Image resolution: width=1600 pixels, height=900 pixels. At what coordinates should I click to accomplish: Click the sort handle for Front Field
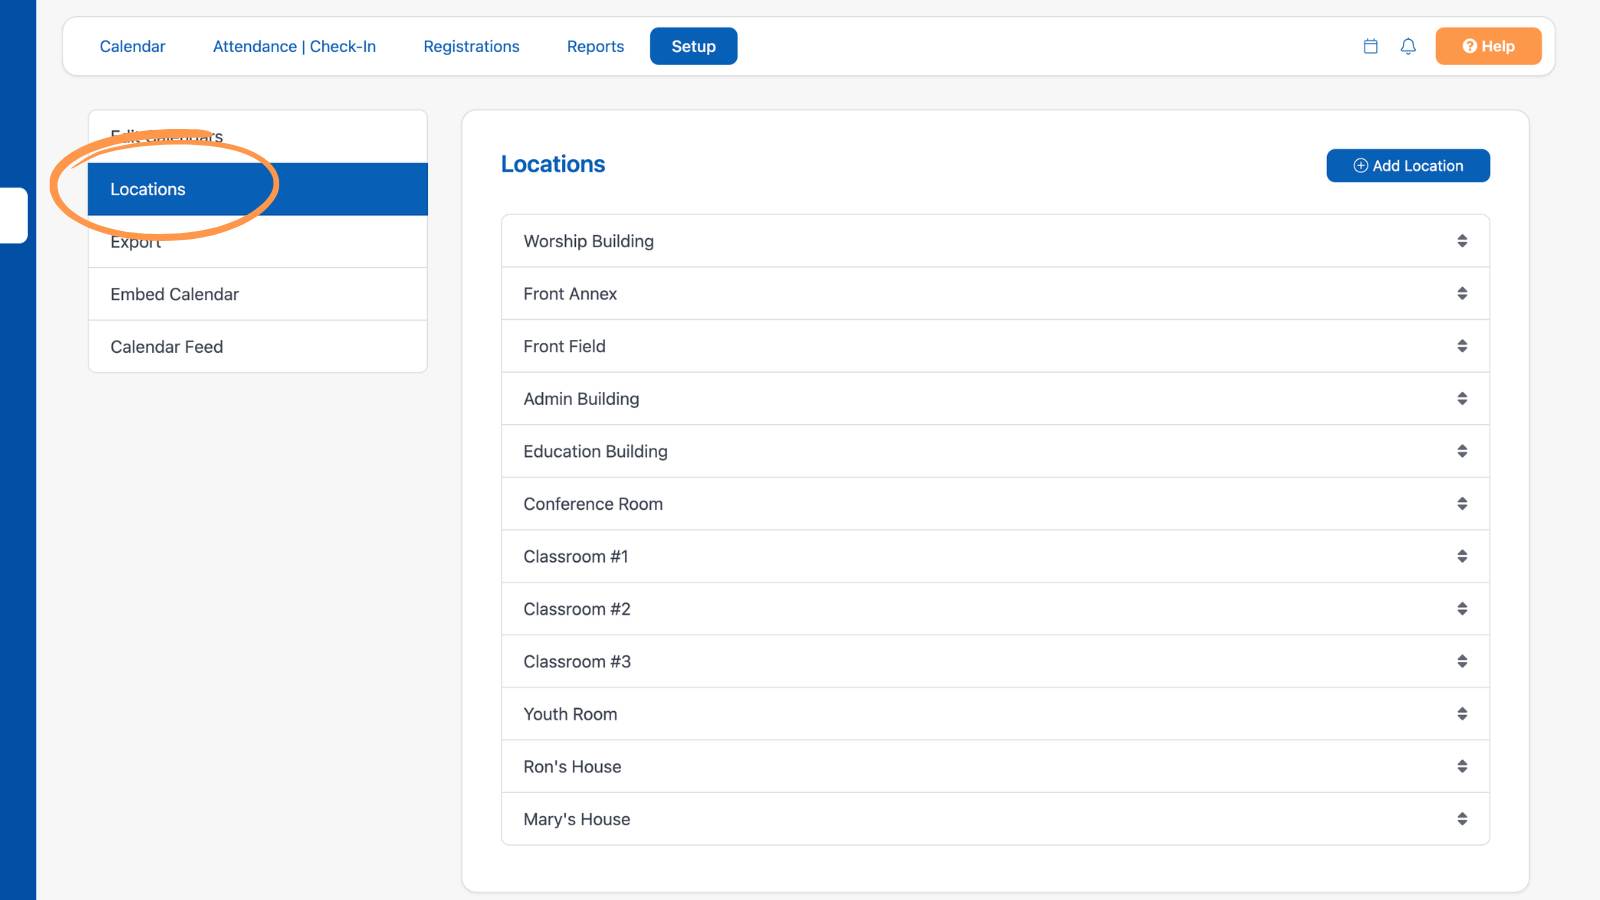1462,346
